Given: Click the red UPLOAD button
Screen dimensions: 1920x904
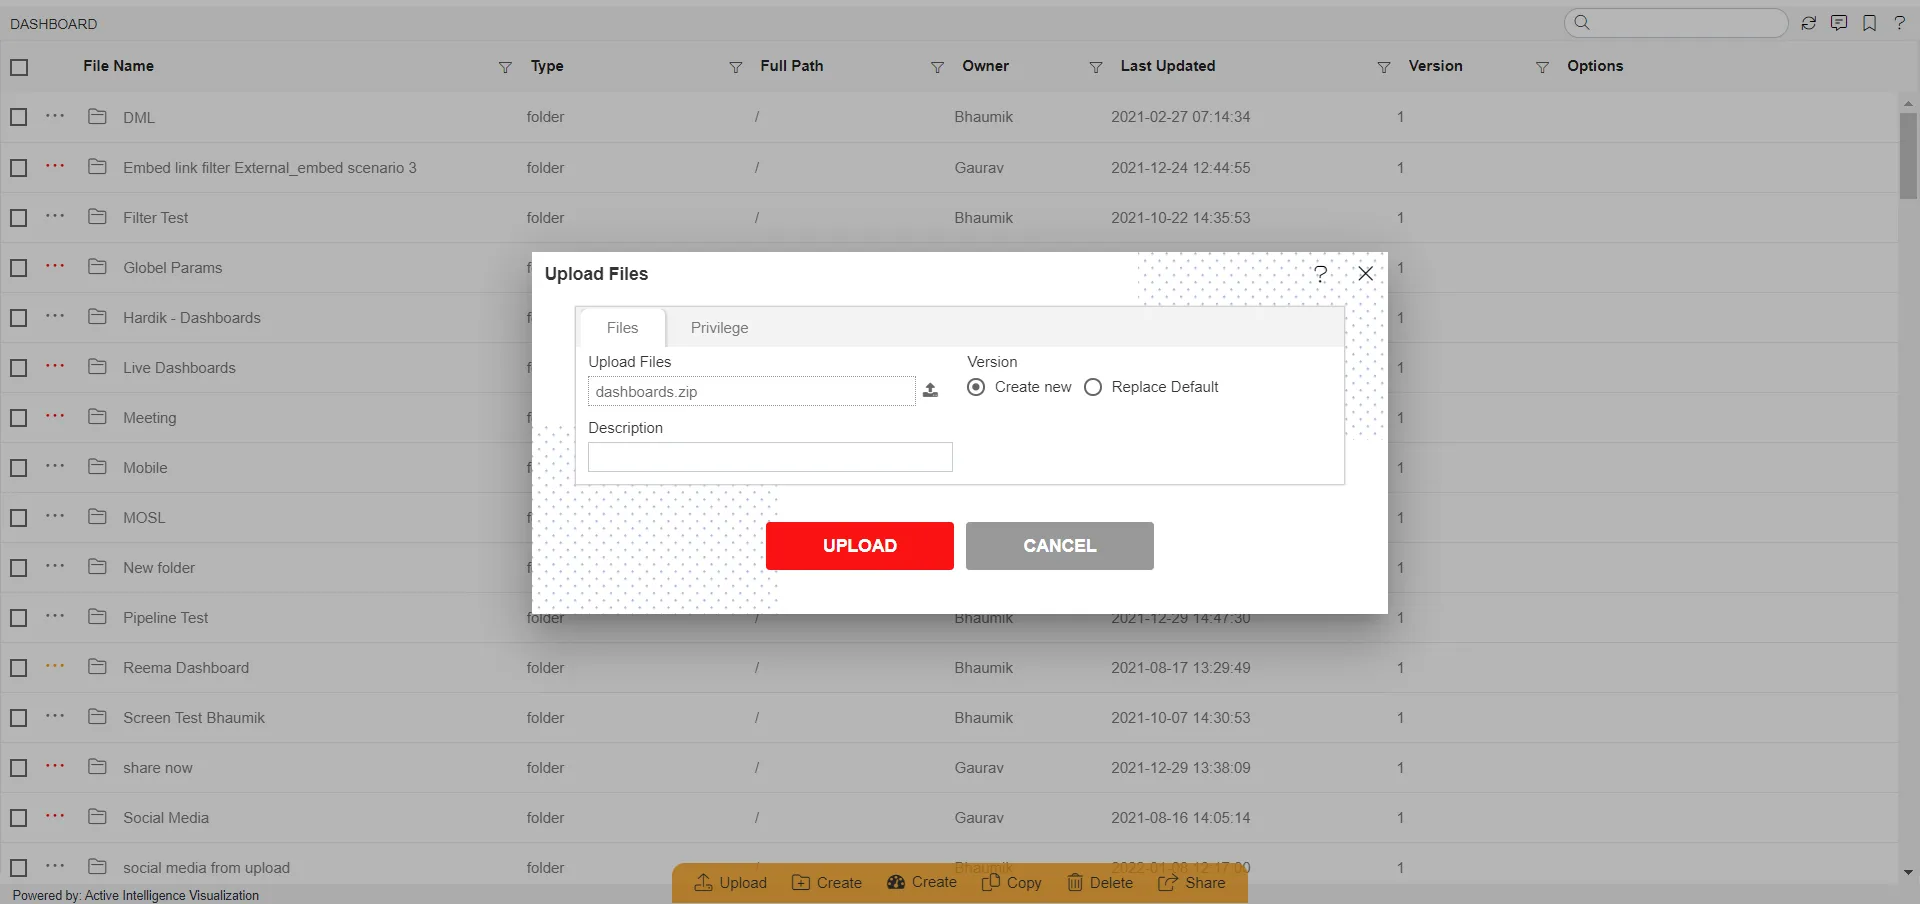Looking at the screenshot, I should tap(860, 546).
